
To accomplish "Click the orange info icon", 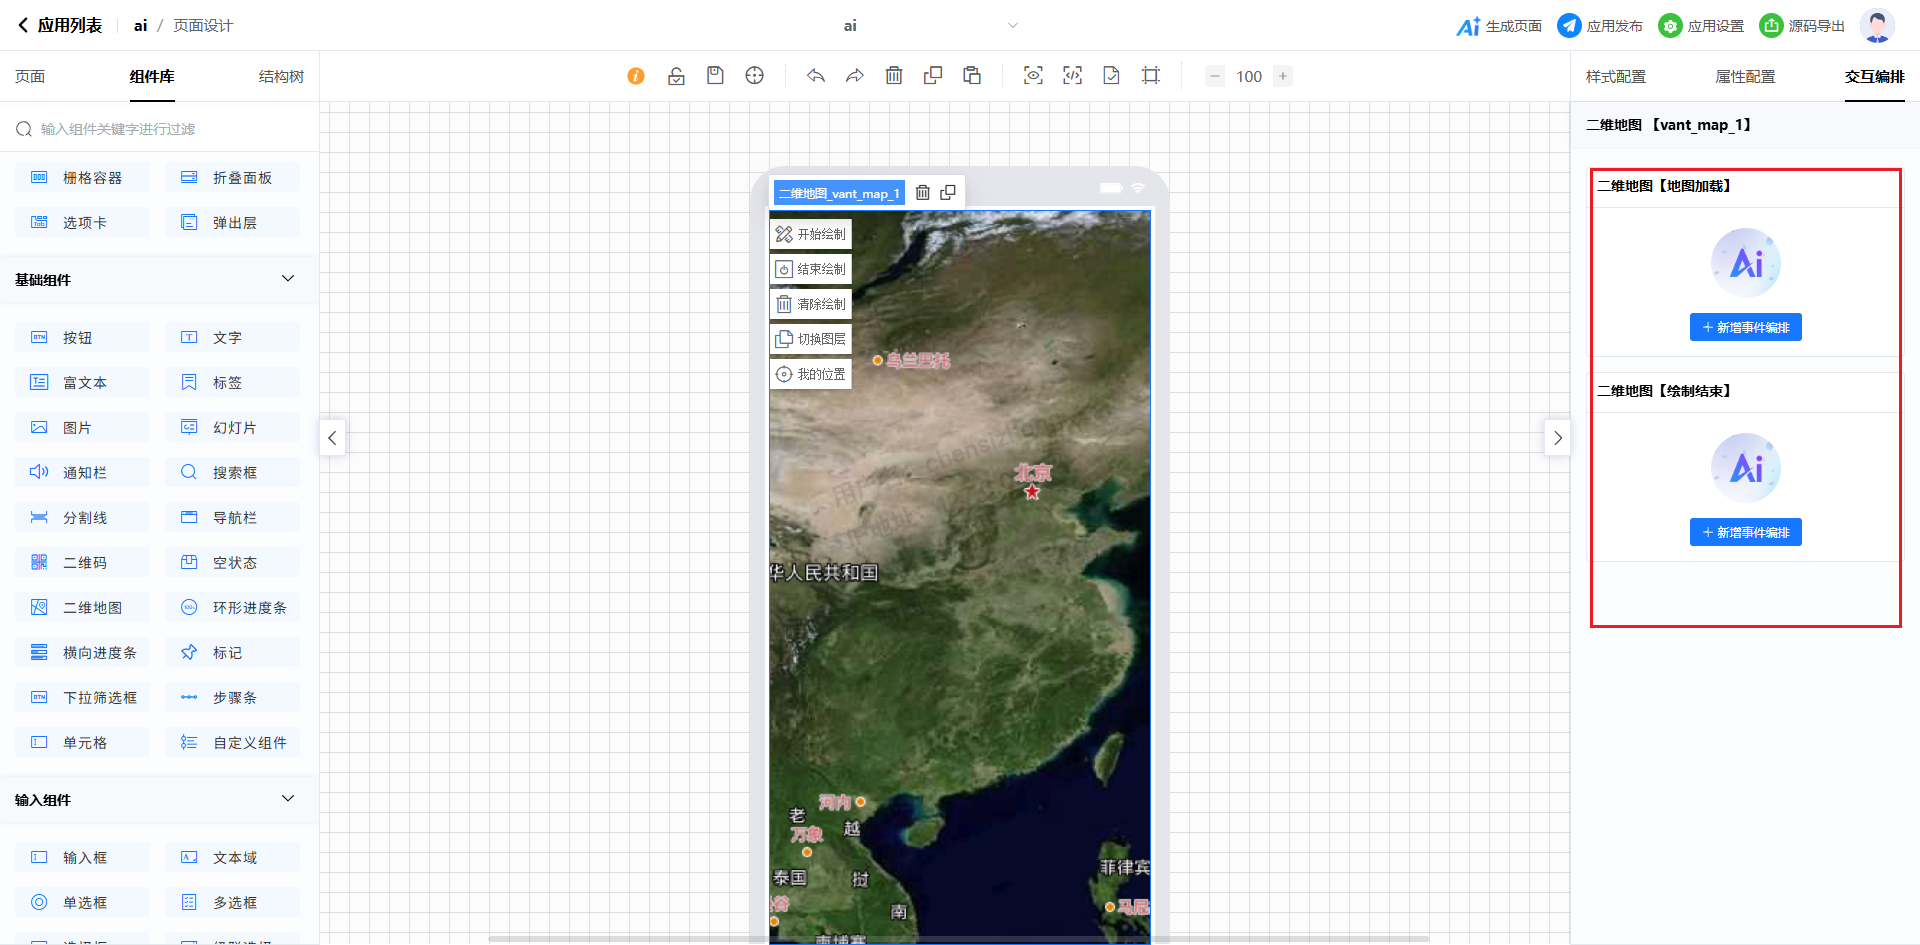I will (x=636, y=76).
